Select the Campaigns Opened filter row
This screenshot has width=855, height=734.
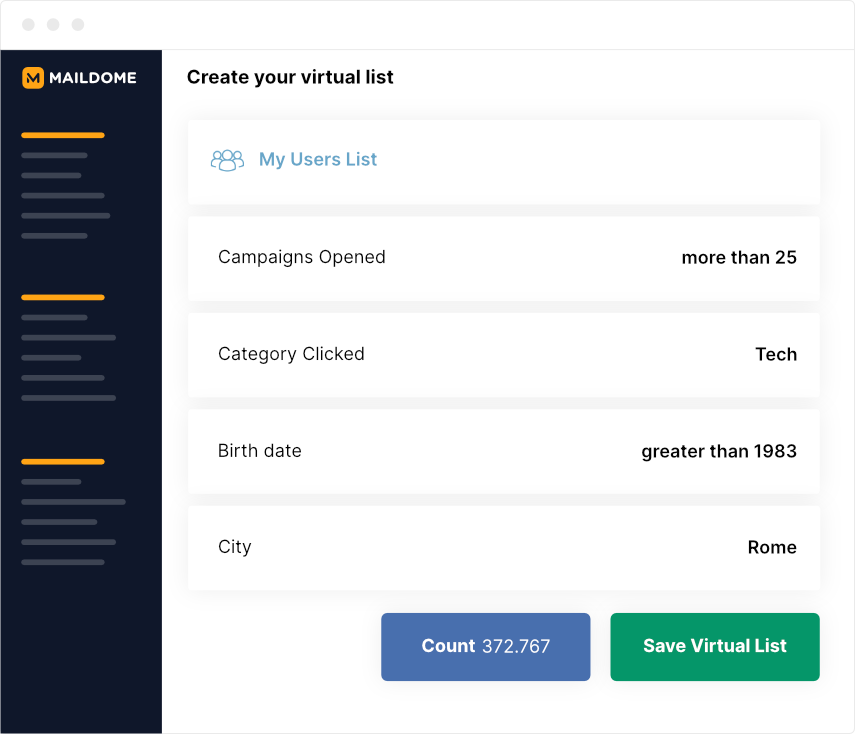point(504,258)
